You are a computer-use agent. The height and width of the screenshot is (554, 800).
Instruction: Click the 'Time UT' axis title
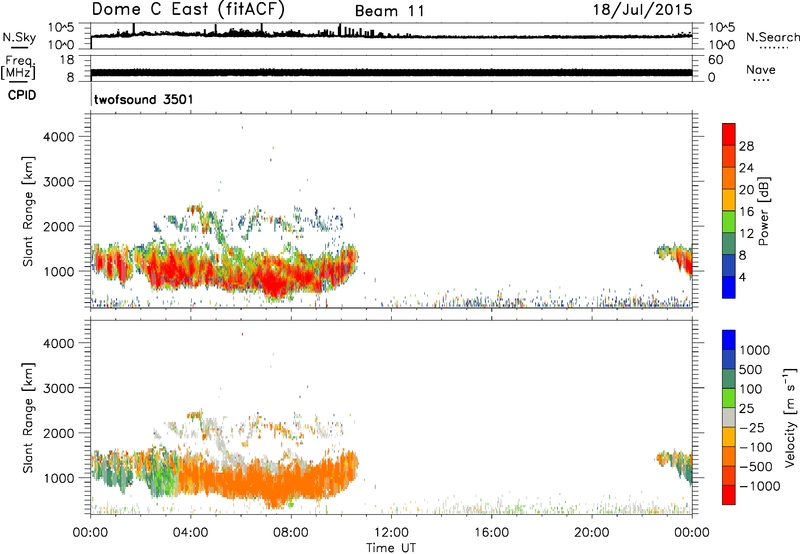391,547
